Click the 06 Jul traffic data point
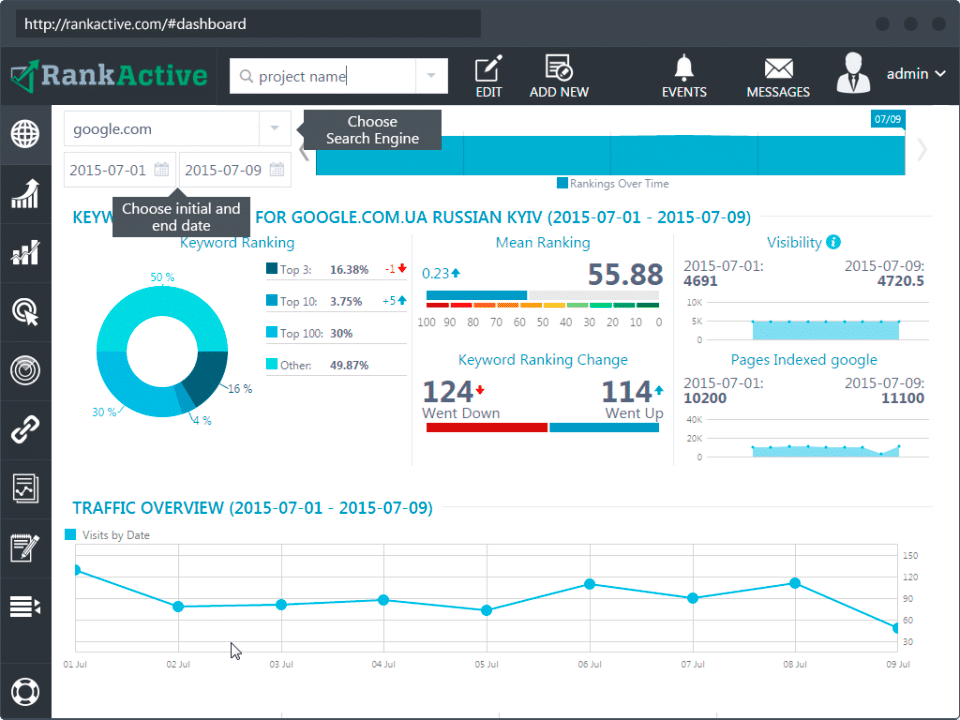 pyautogui.click(x=590, y=584)
